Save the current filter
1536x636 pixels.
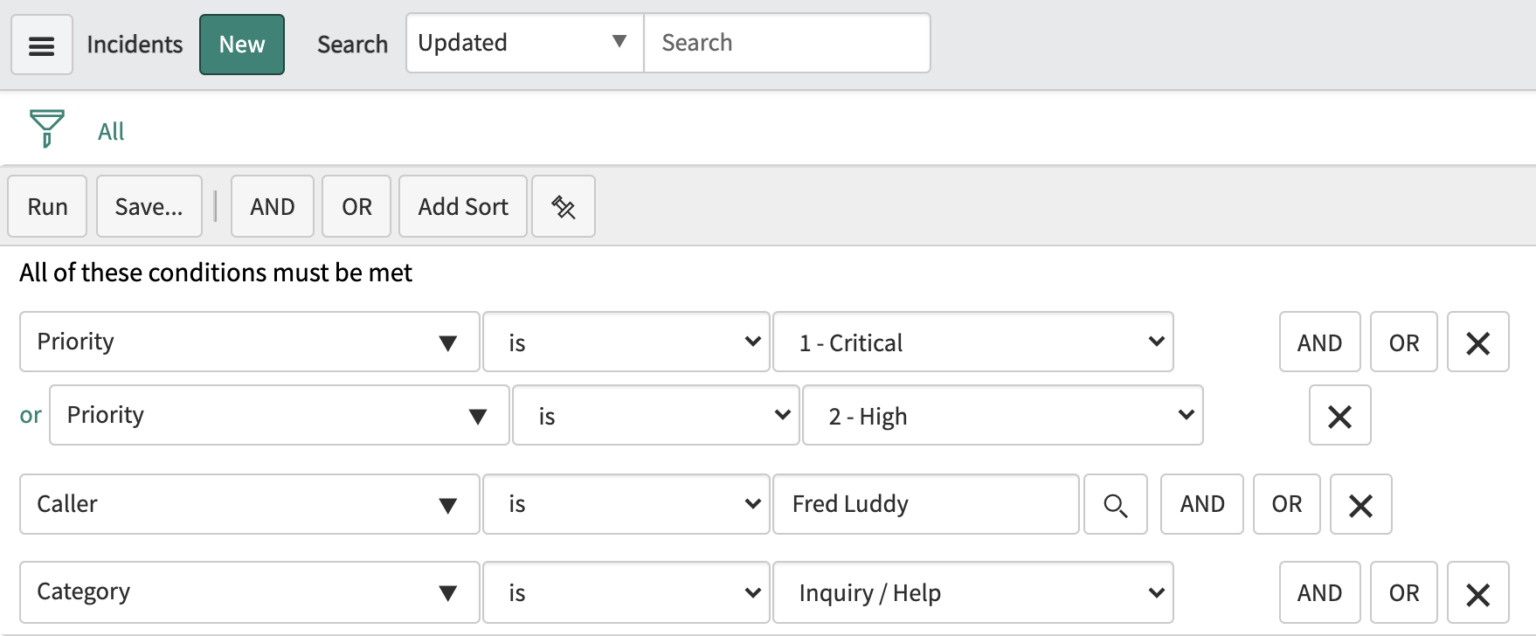pyautogui.click(x=148, y=206)
